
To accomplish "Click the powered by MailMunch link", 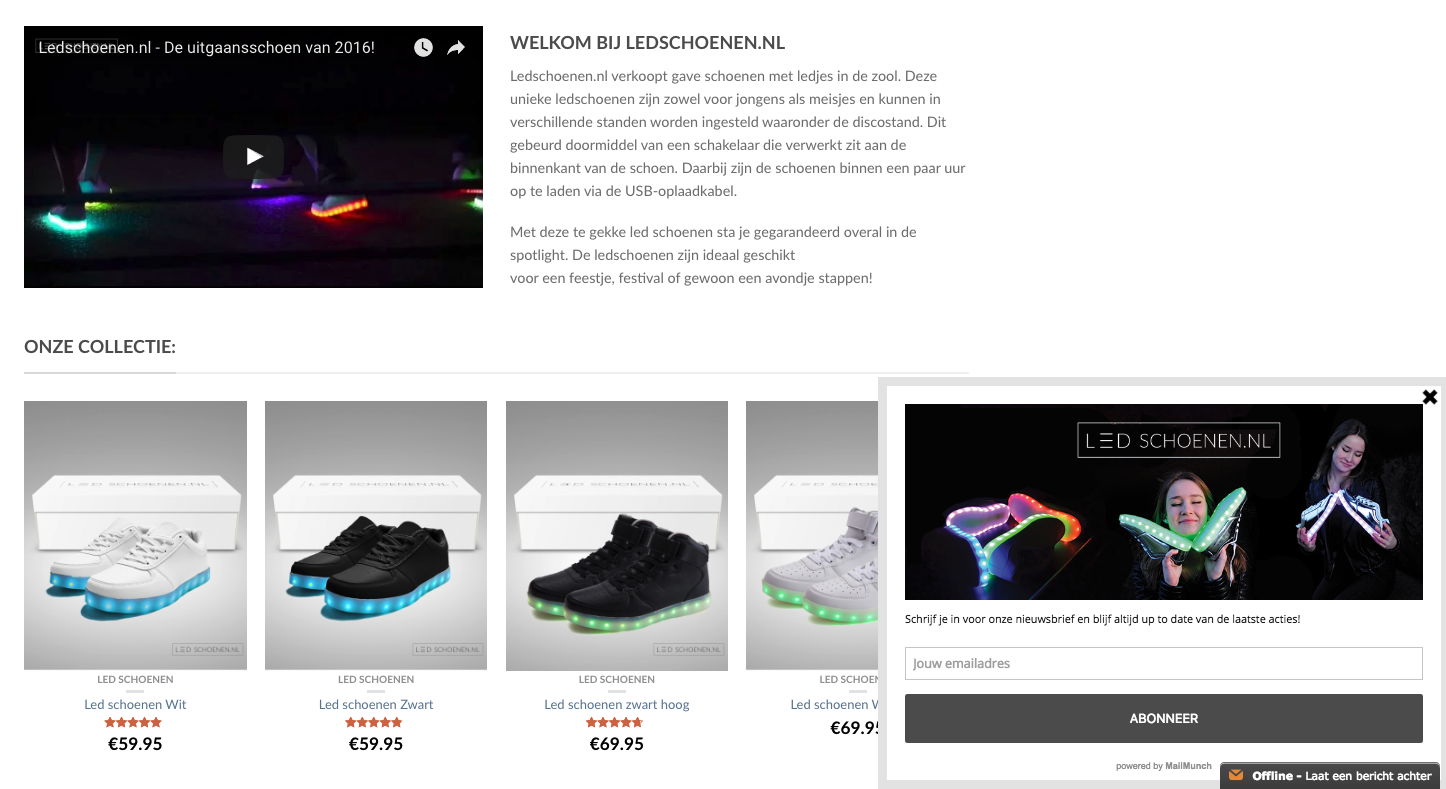I will click(x=1163, y=766).
